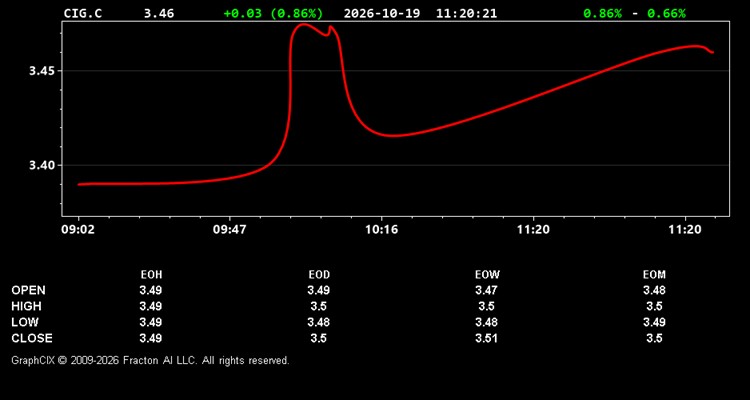Open the GraphCIX copyright notice

coord(150,360)
